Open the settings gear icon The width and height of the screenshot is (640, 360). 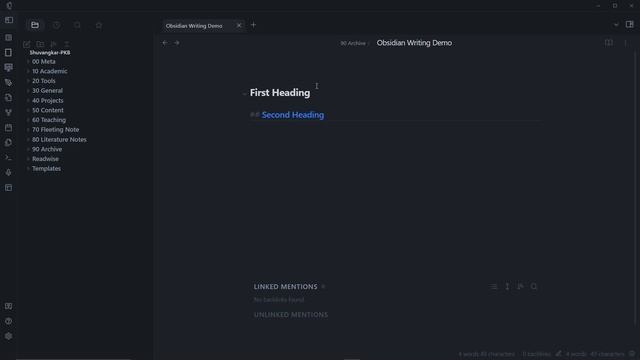pos(9,336)
